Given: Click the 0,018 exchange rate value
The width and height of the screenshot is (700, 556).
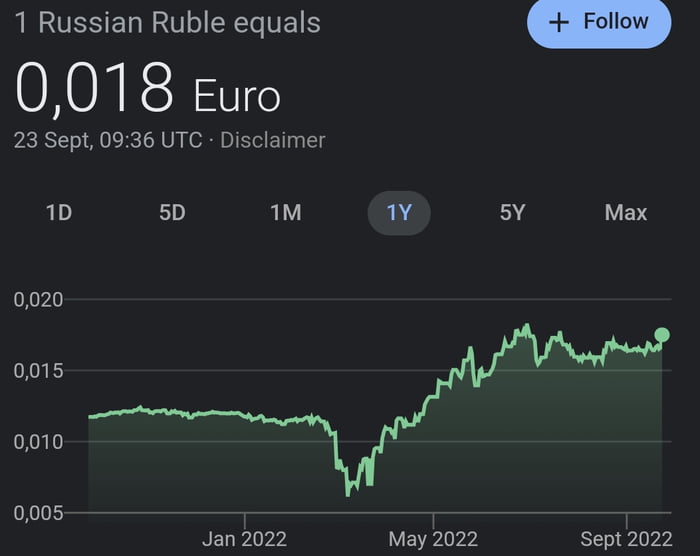Looking at the screenshot, I should coord(95,88).
